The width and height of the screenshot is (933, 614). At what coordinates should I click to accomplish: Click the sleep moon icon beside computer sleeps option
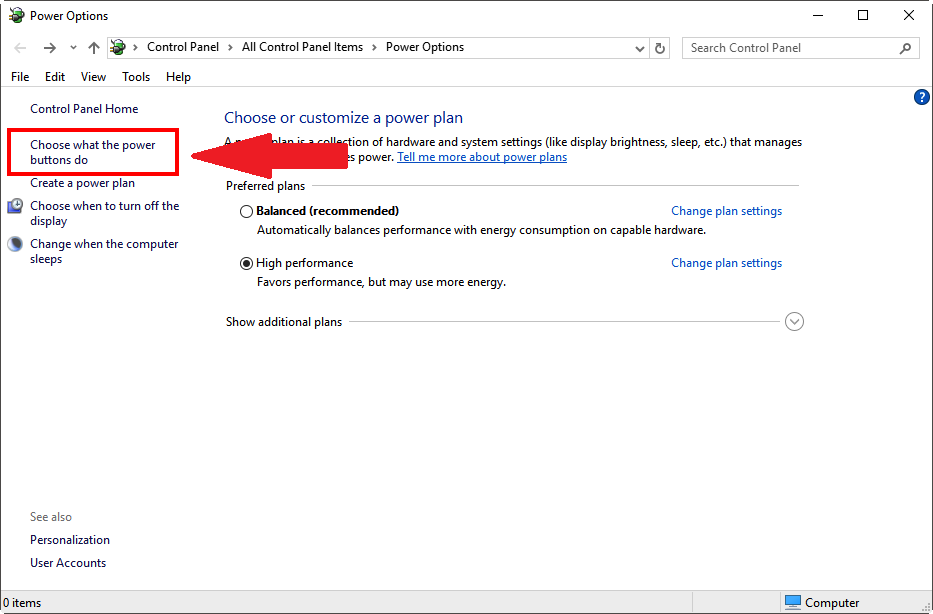[15, 243]
